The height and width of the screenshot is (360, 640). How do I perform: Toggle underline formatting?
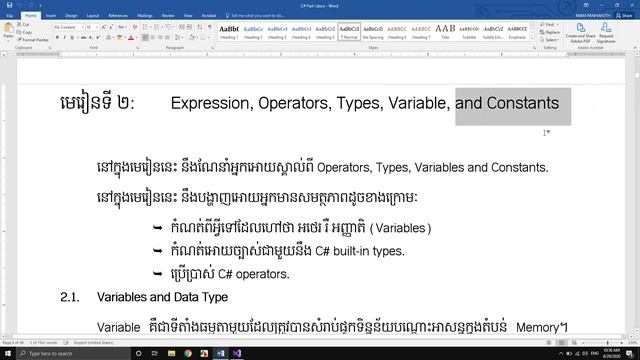(72, 38)
